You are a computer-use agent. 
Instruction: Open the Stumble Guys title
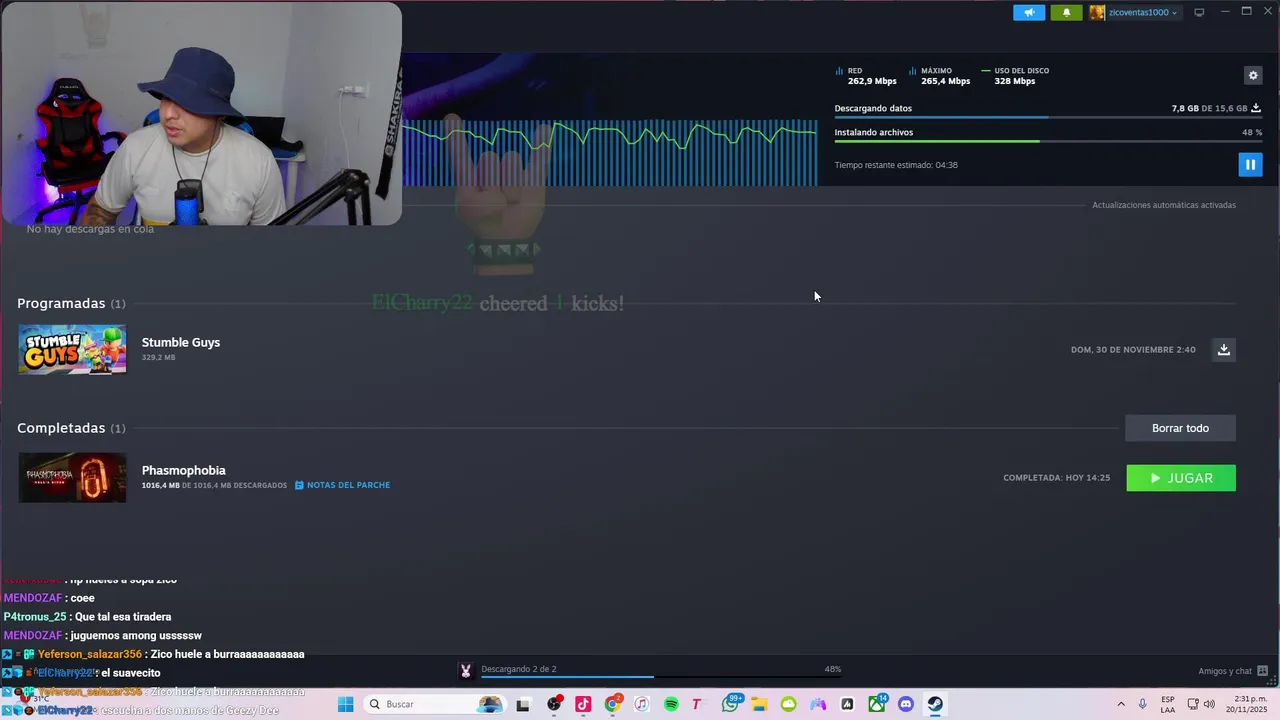point(181,342)
